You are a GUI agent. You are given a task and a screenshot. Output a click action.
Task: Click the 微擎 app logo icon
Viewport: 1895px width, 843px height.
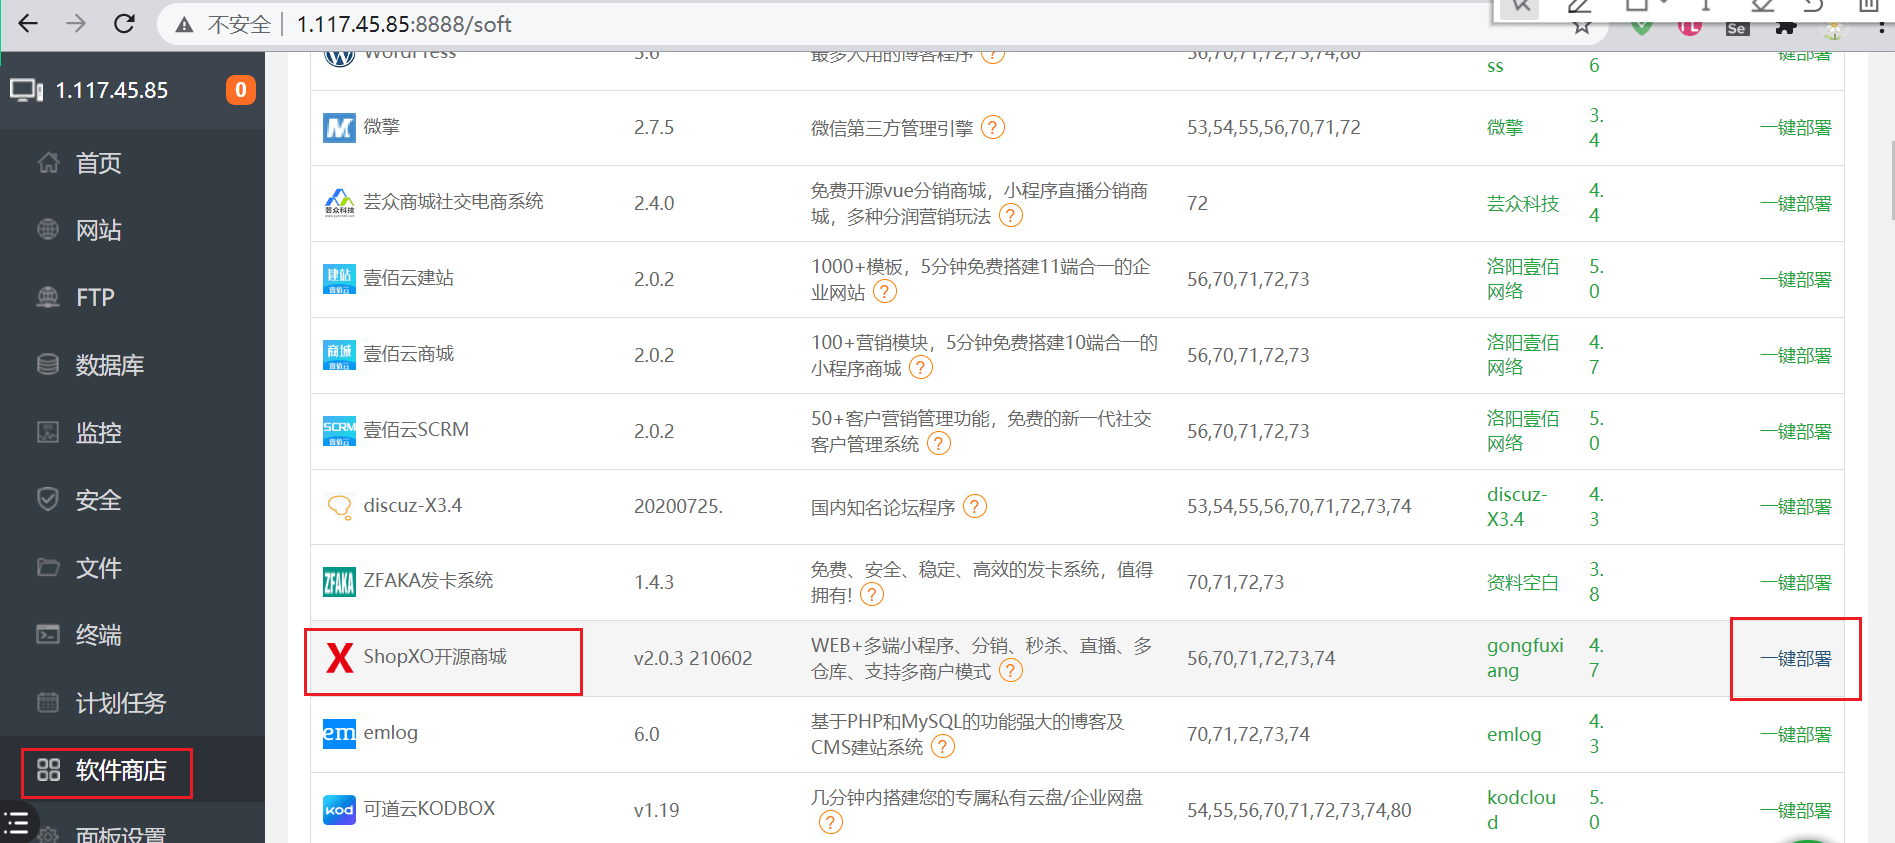click(x=339, y=127)
